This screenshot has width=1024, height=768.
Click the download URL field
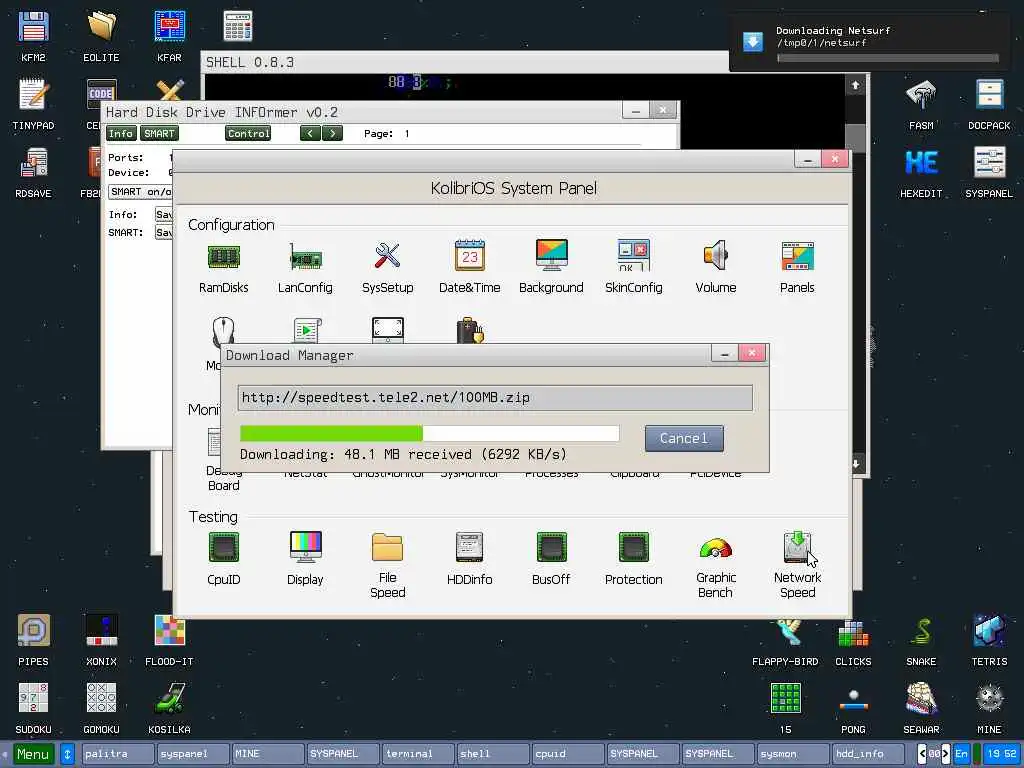tap(495, 398)
